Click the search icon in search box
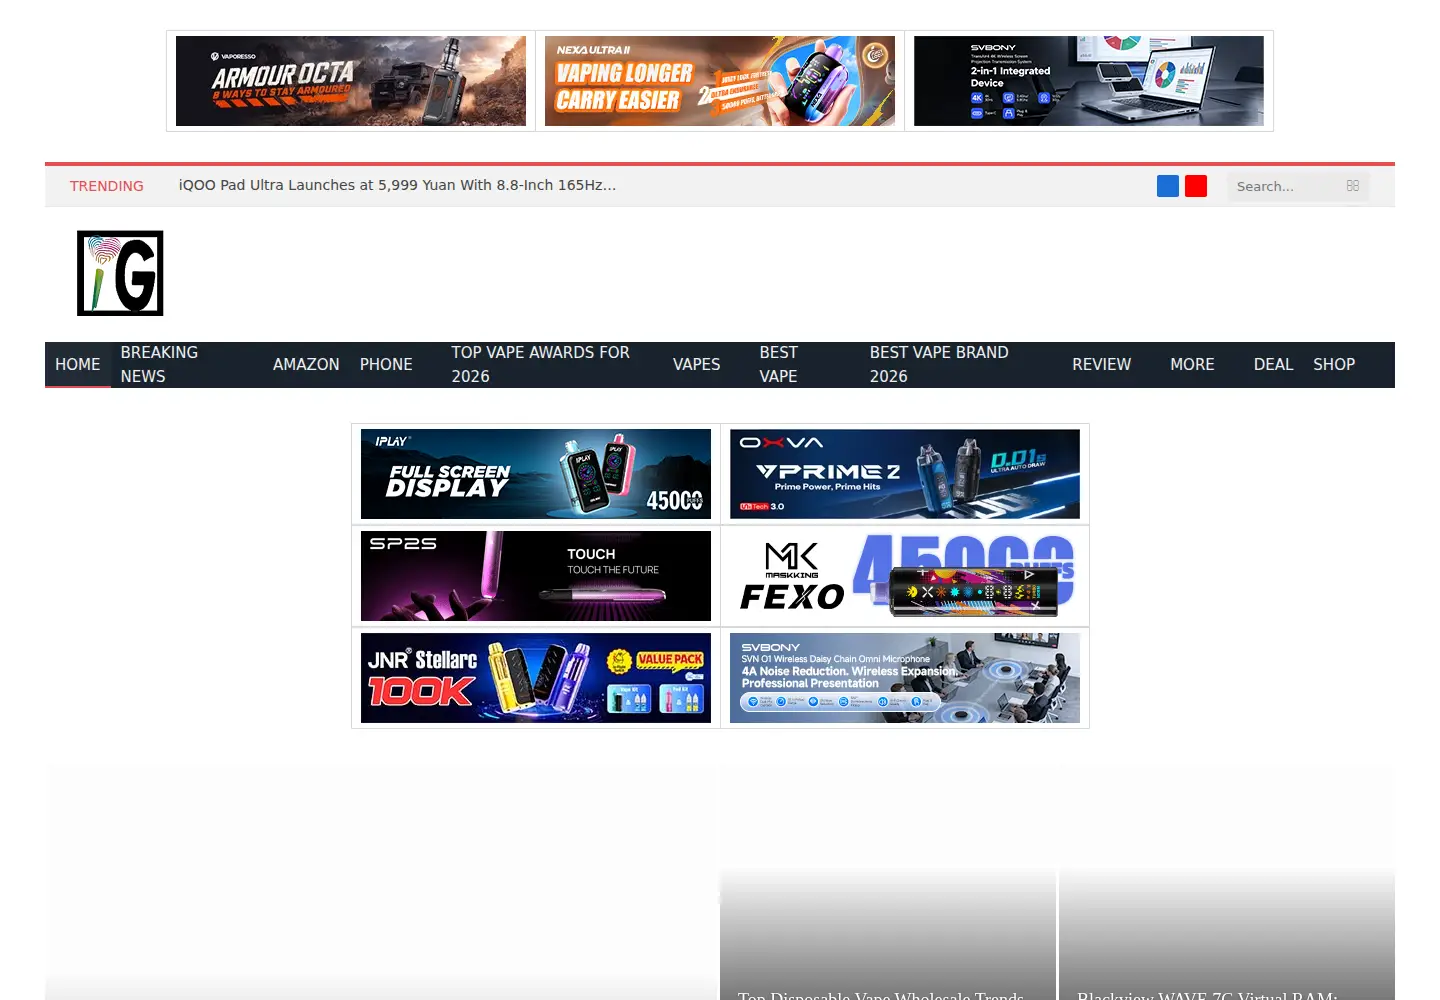Image resolution: width=1440 pixels, height=1000 pixels. (x=1353, y=186)
